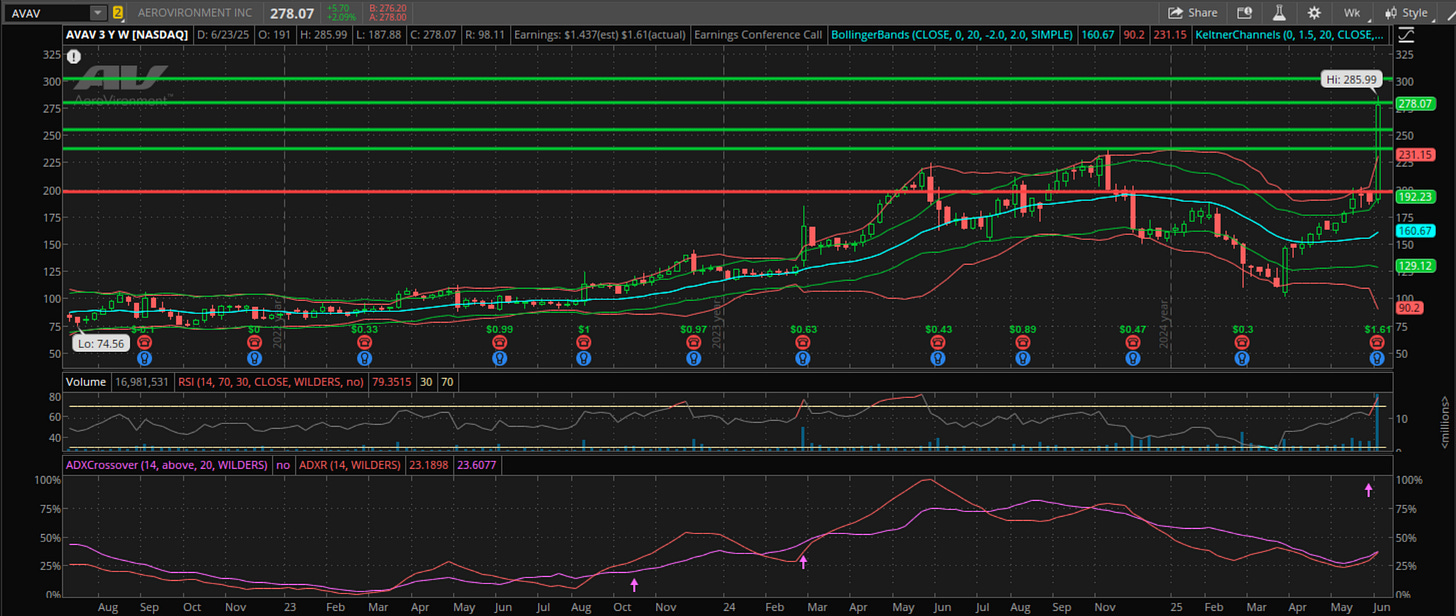Click the earnings phone icon under $0.33
Viewport: 1456px width, 616px height.
pyautogui.click(x=365, y=342)
